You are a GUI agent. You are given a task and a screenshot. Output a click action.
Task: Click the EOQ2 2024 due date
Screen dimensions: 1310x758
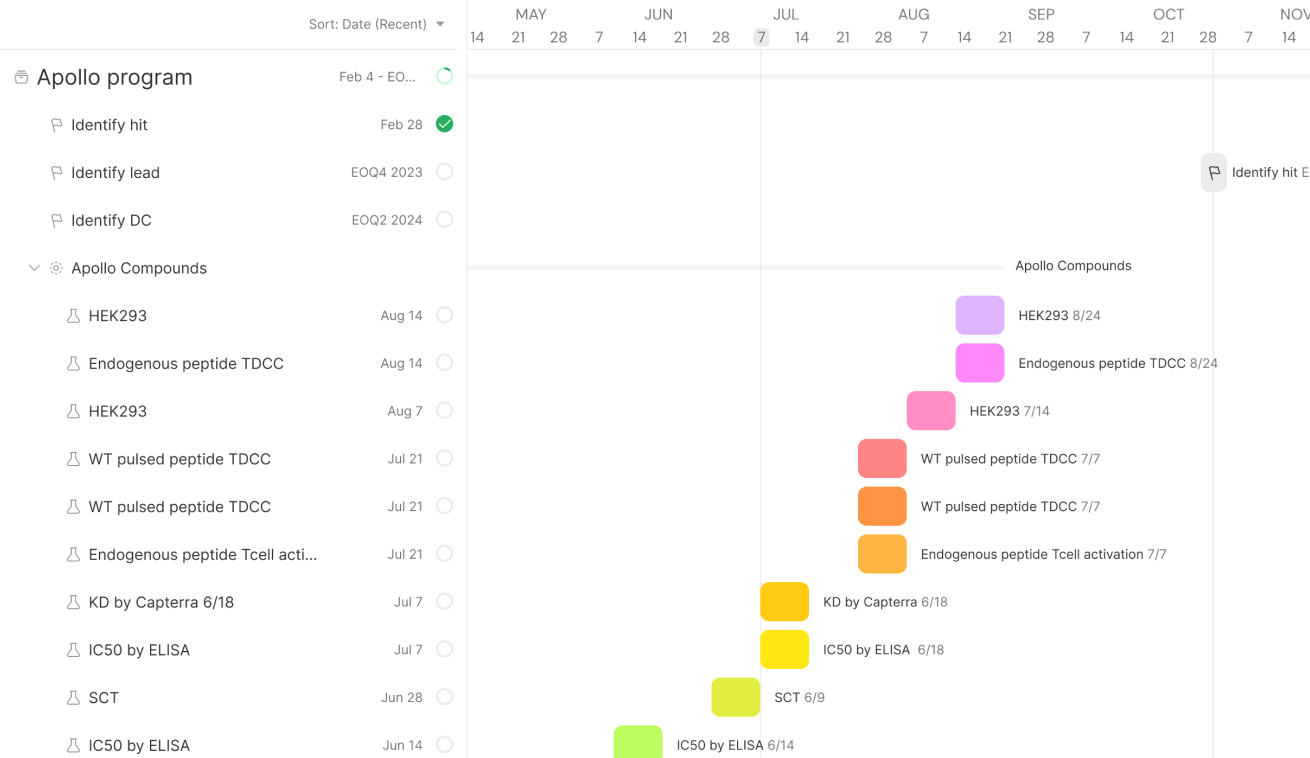coord(387,221)
